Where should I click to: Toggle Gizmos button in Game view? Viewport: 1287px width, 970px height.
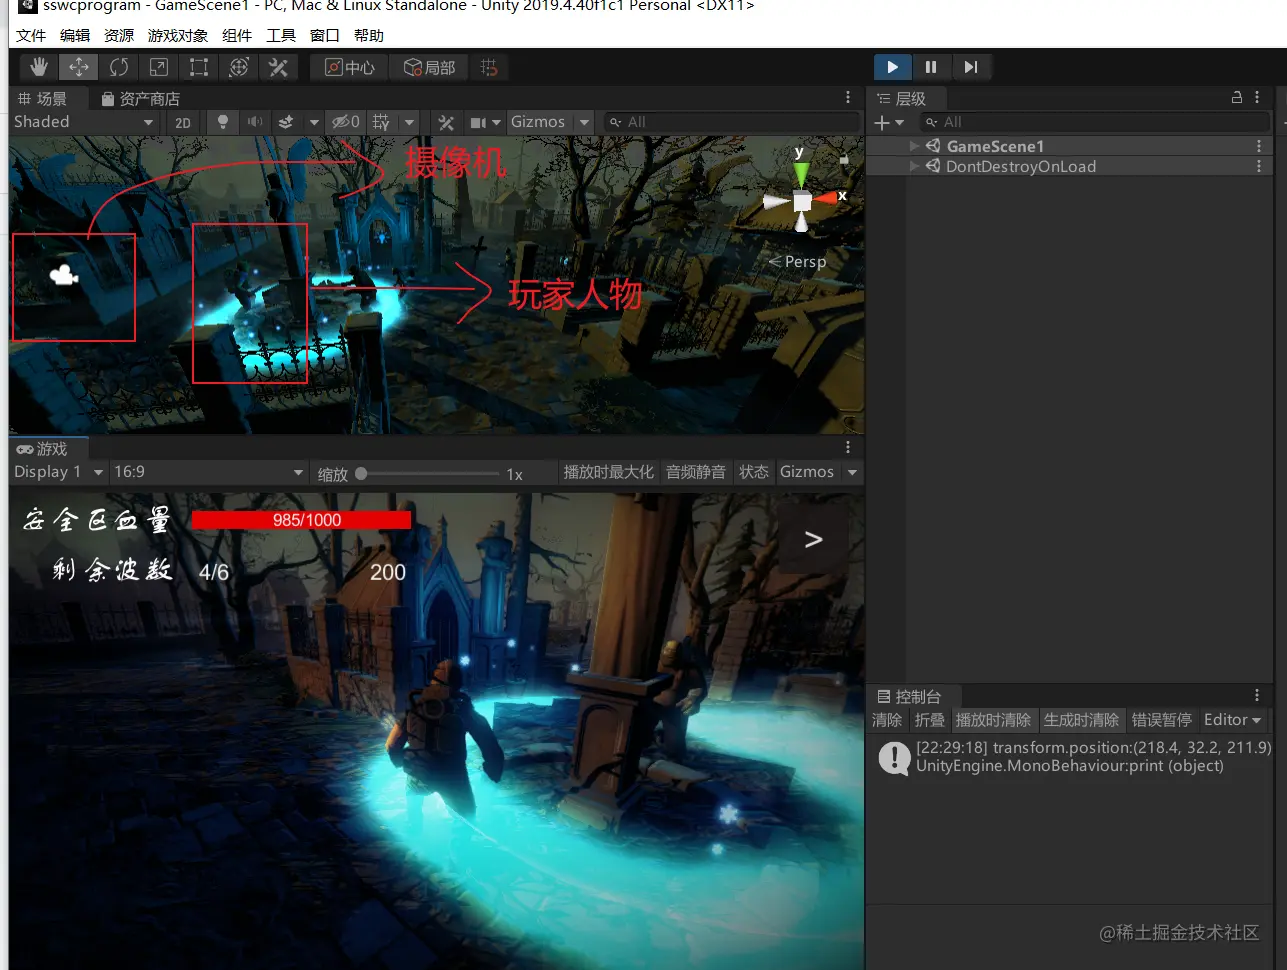[x=807, y=472]
